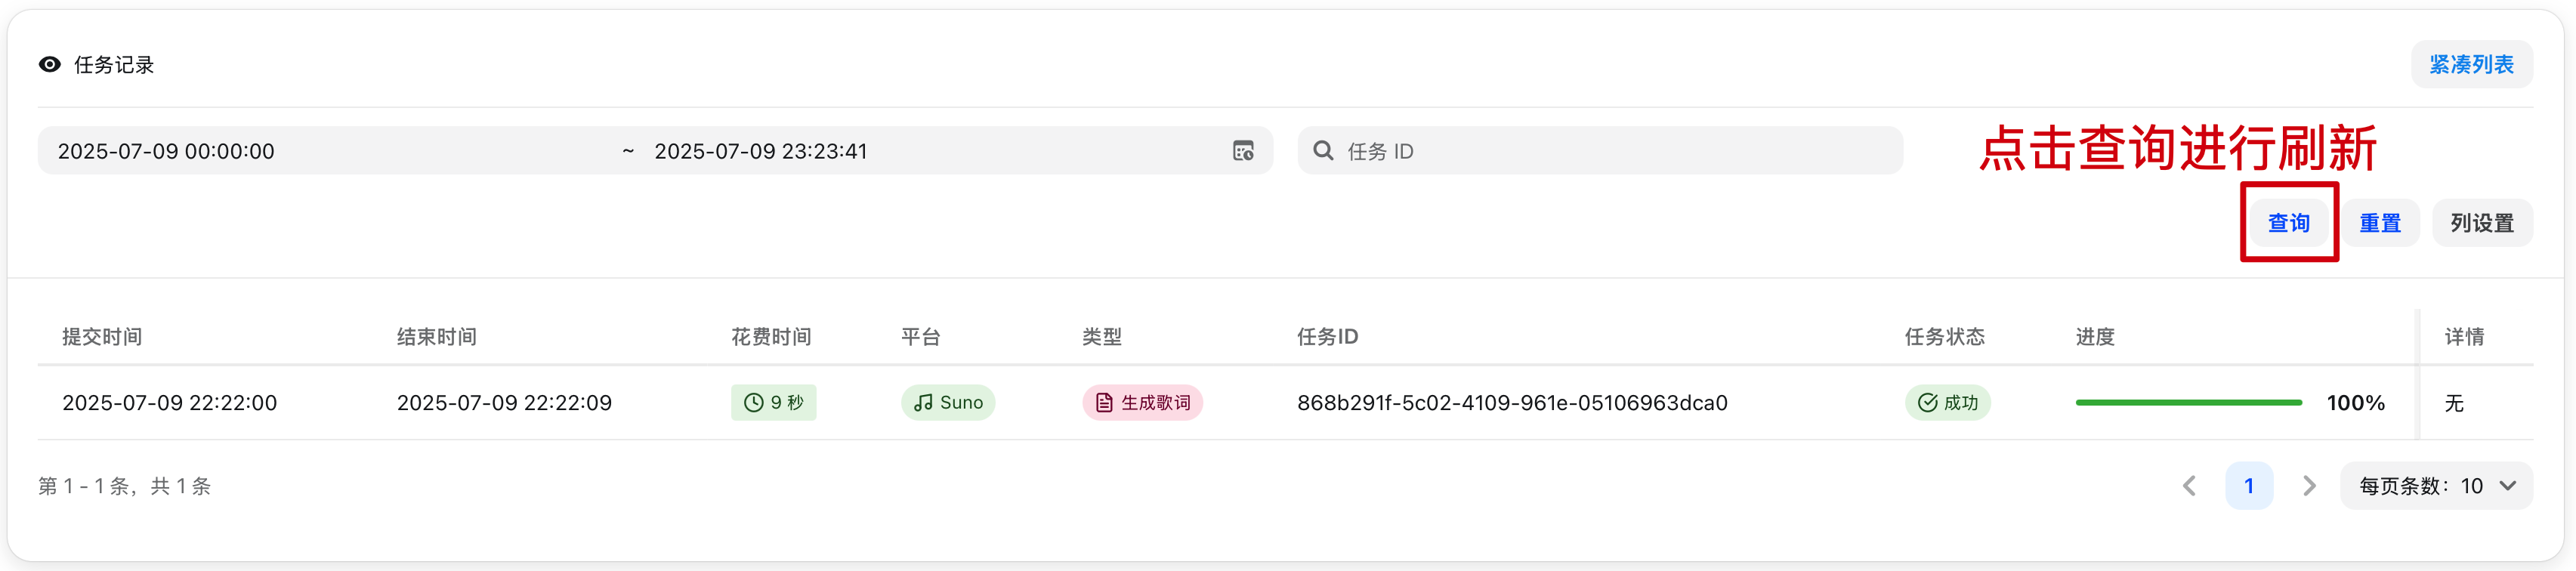Click the 任务ID column header
The image size is (2576, 571).
click(x=1327, y=337)
